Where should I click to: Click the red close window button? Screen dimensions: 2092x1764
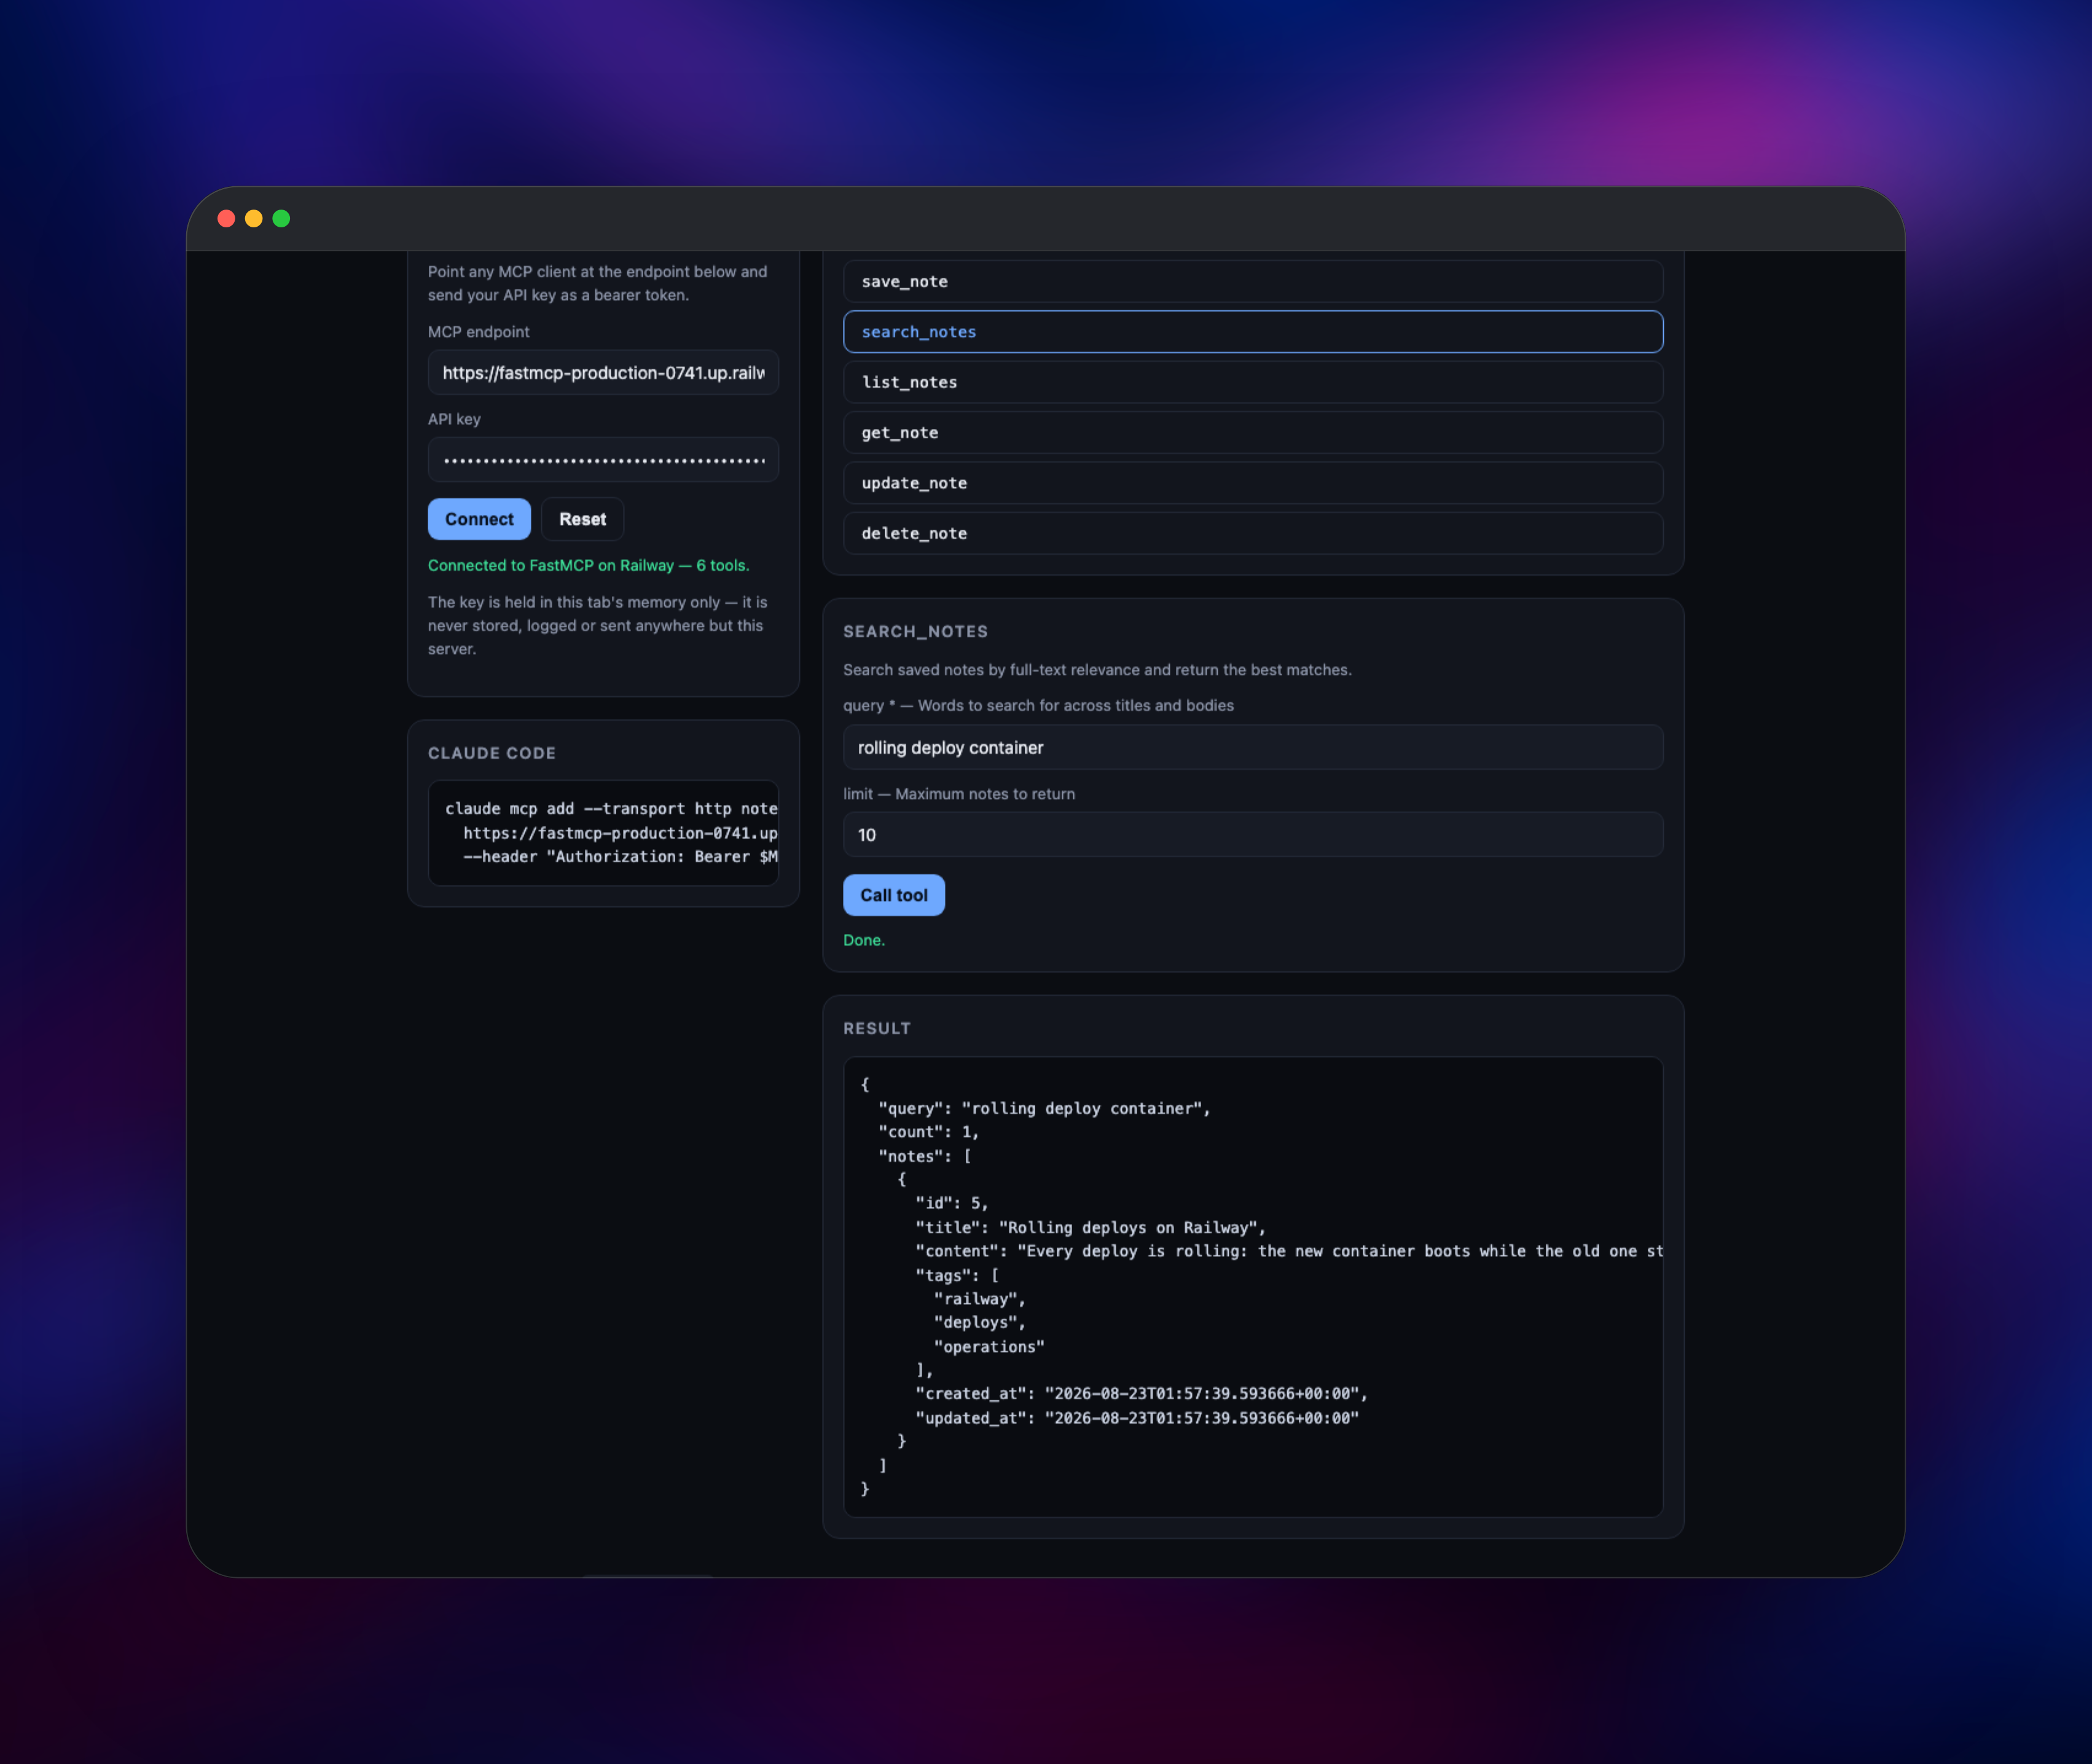(226, 218)
